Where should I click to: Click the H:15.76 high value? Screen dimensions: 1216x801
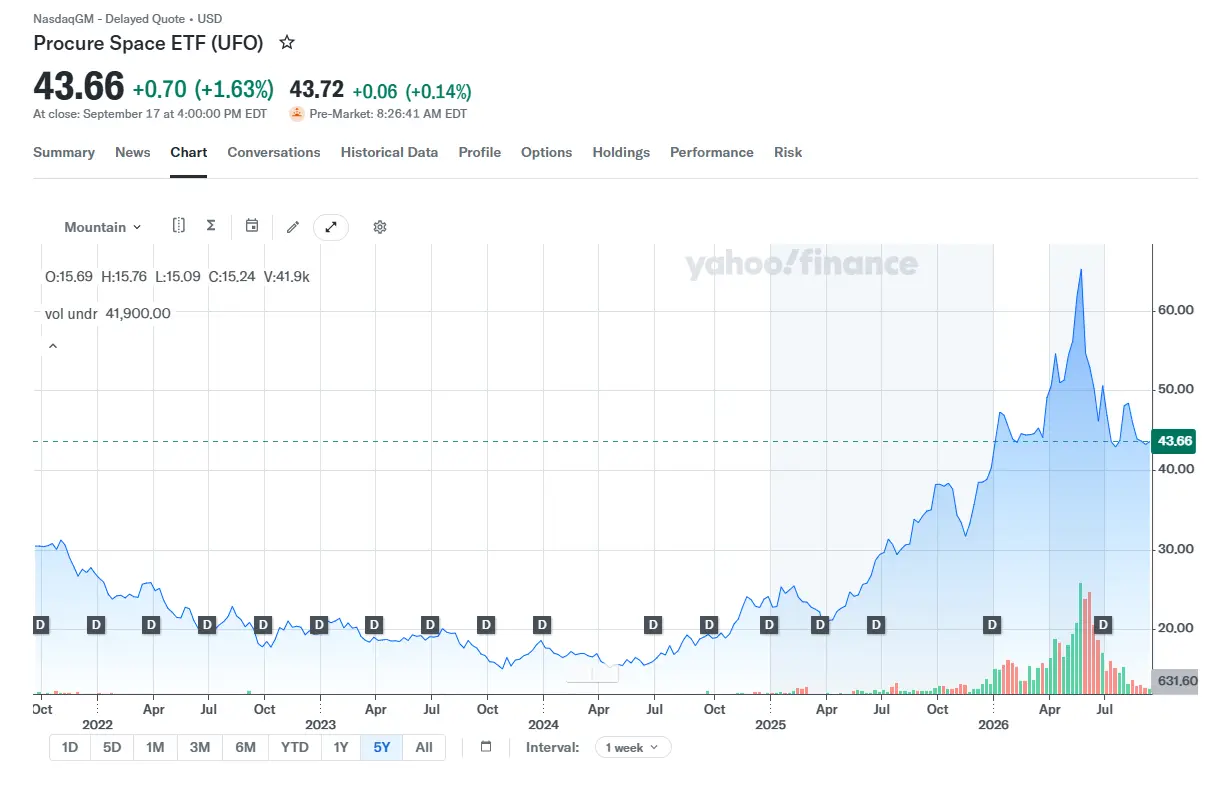pos(124,276)
